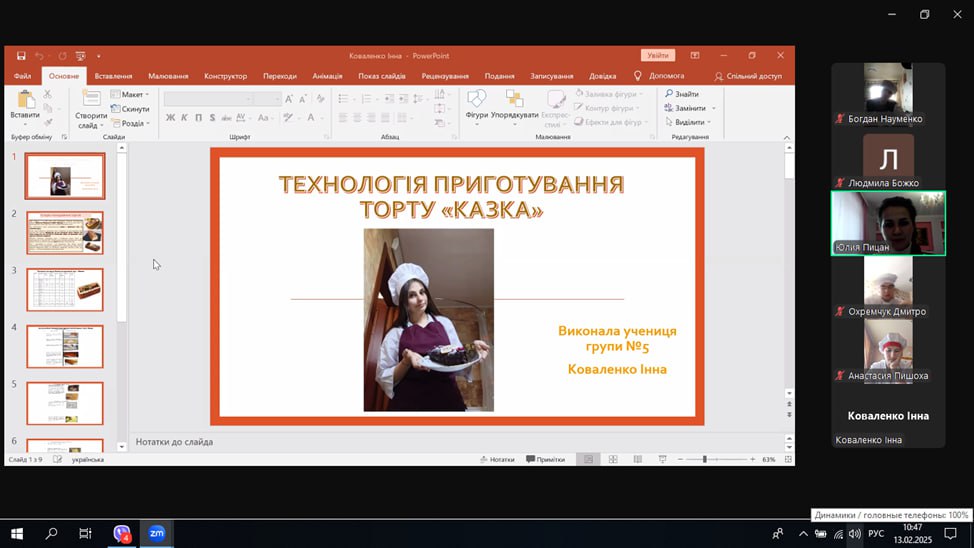Click the Спільний доступ share button

click(749, 76)
